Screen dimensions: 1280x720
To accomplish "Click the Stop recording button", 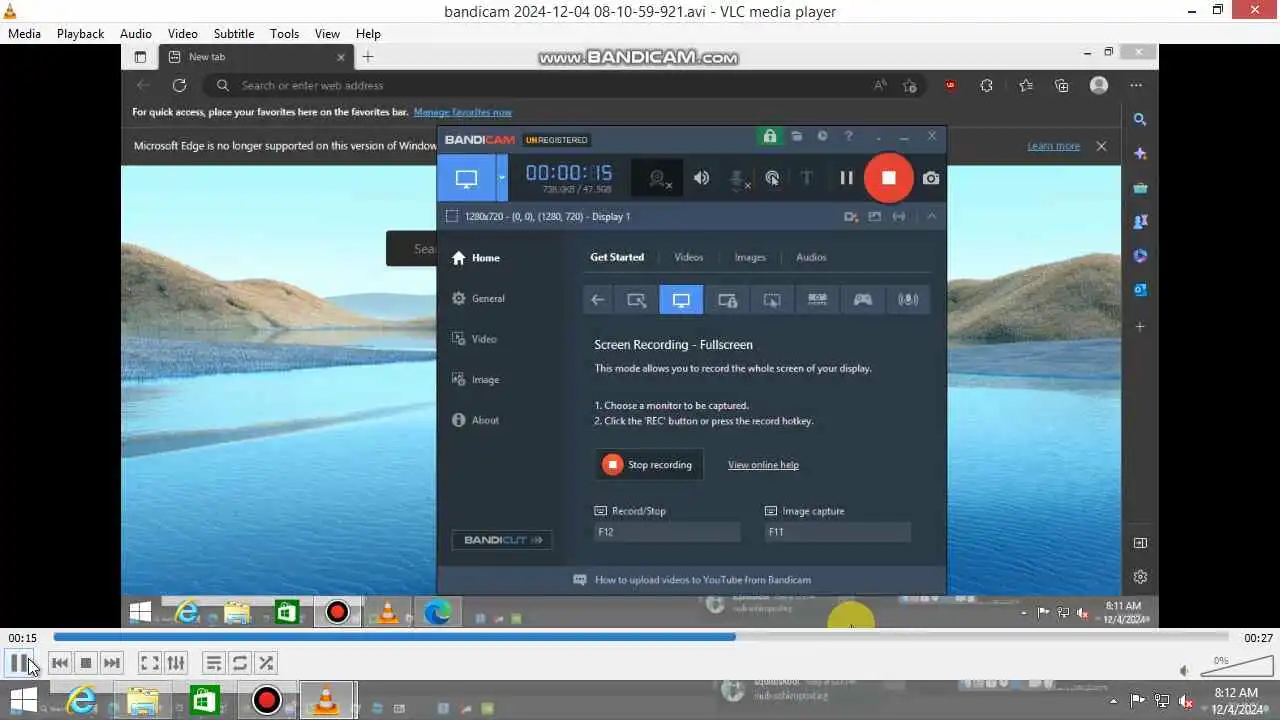I will coord(649,464).
